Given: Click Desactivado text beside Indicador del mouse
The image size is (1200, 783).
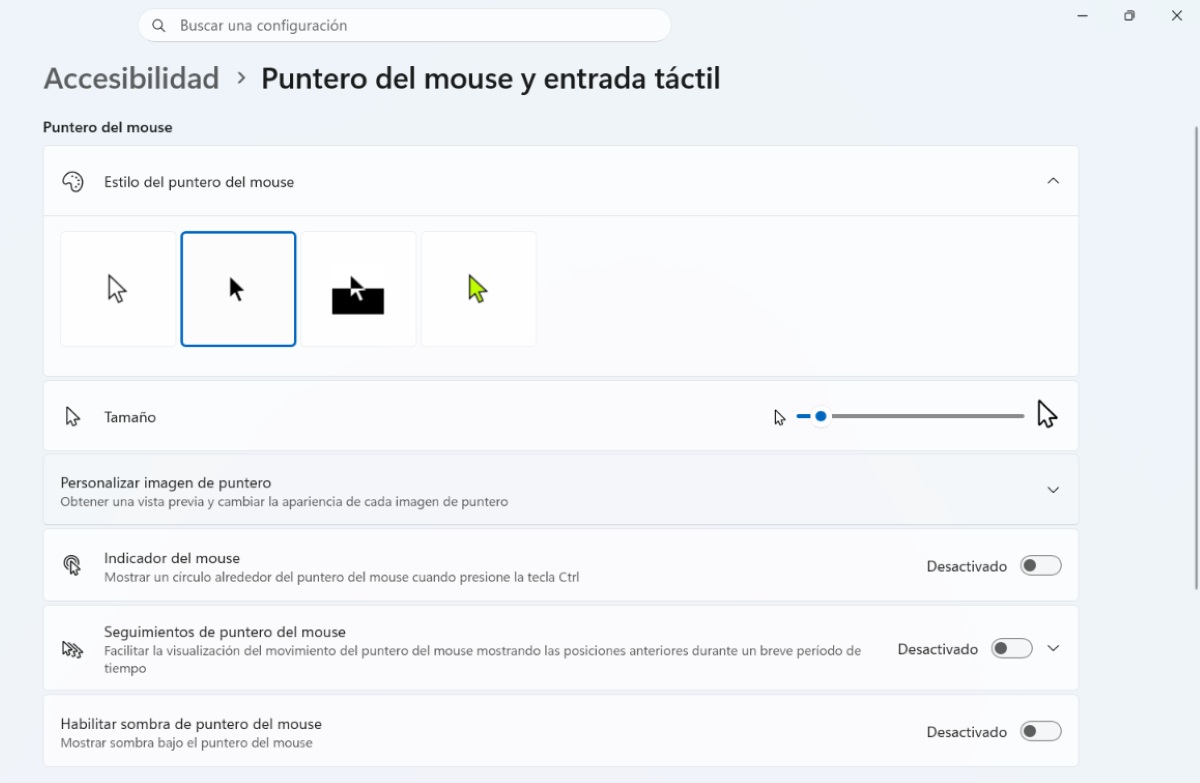Looking at the screenshot, I should (967, 566).
